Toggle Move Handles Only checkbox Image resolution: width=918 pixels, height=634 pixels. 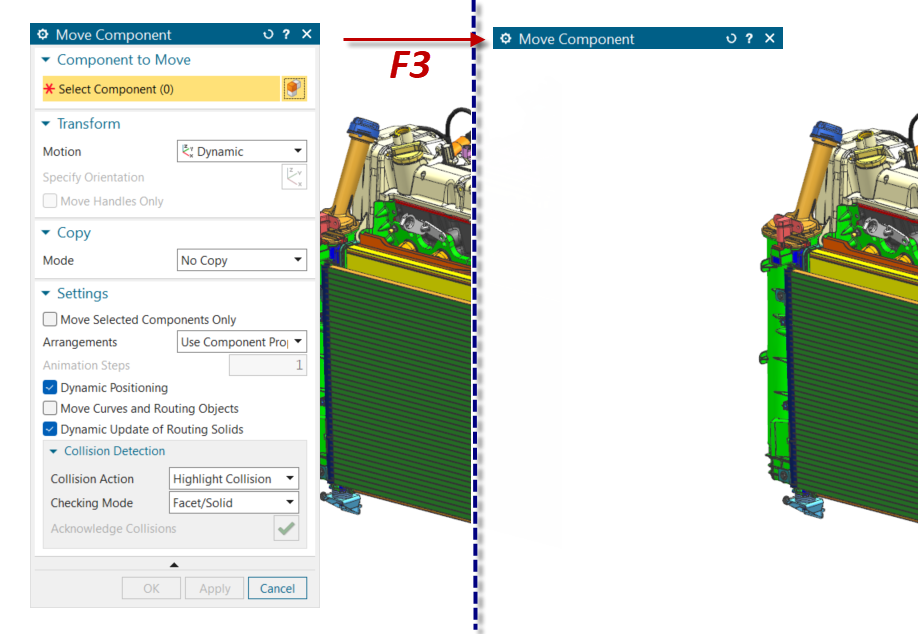(x=50, y=201)
